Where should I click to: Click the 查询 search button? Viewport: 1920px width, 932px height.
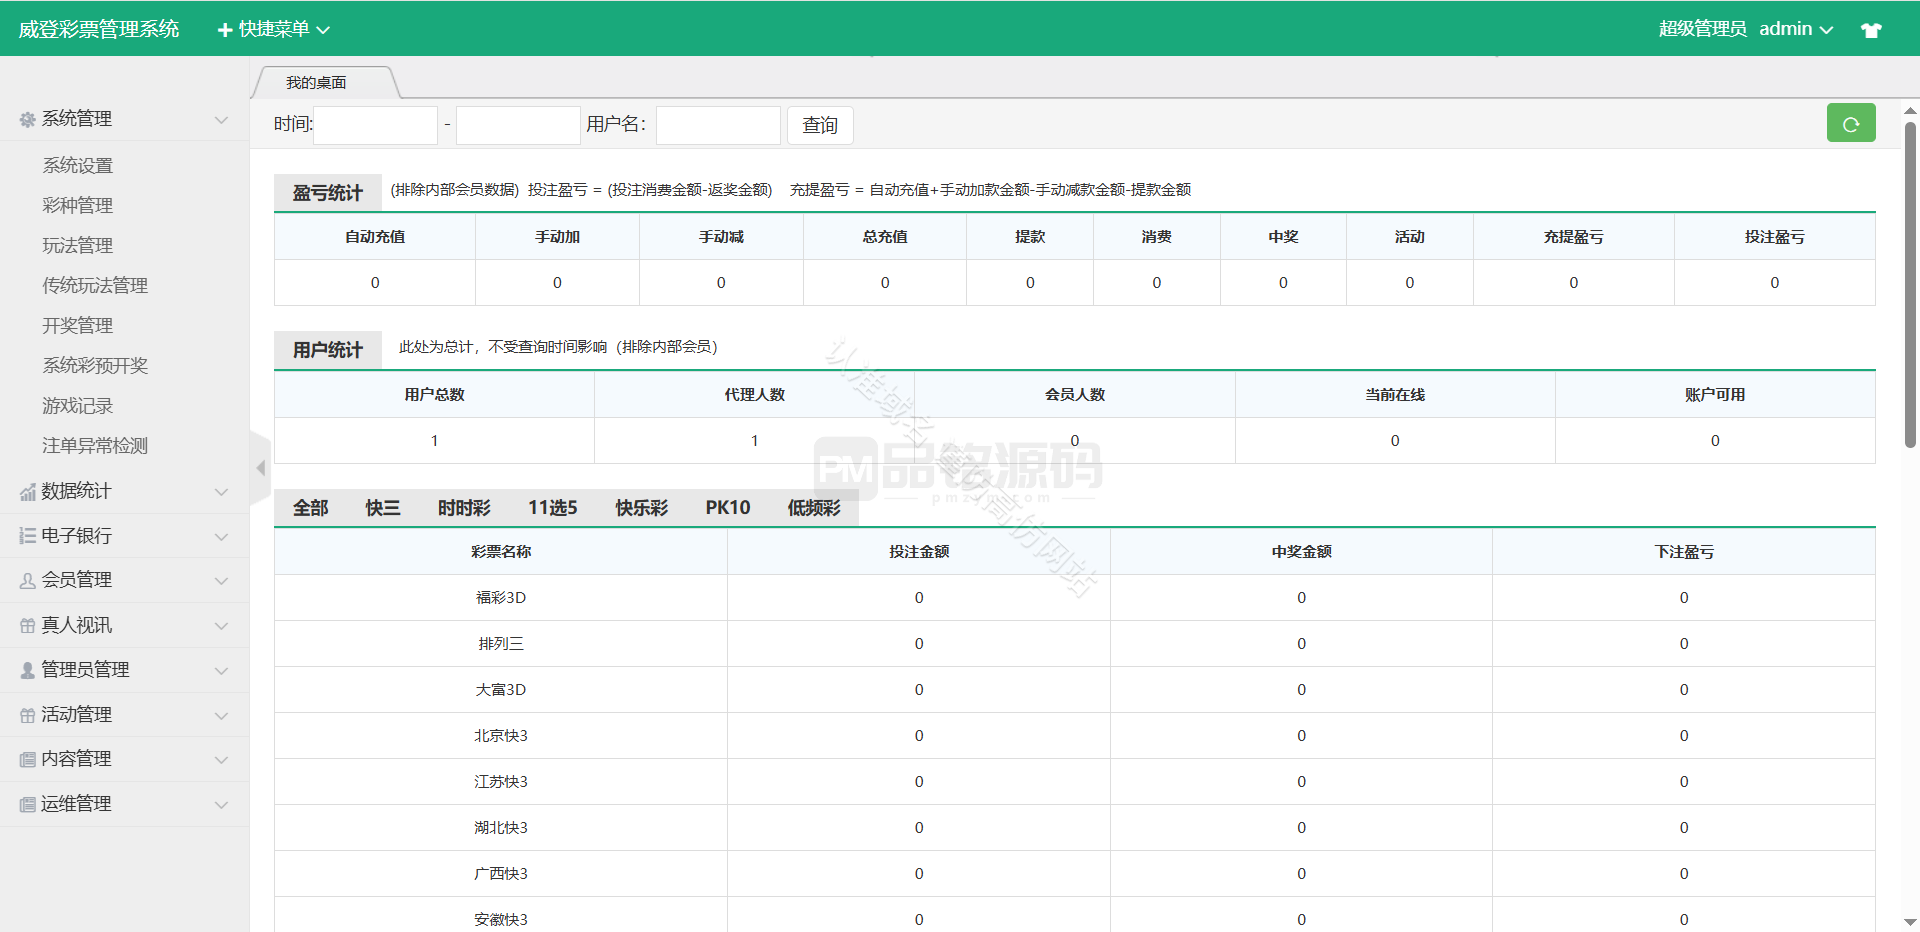pos(820,125)
